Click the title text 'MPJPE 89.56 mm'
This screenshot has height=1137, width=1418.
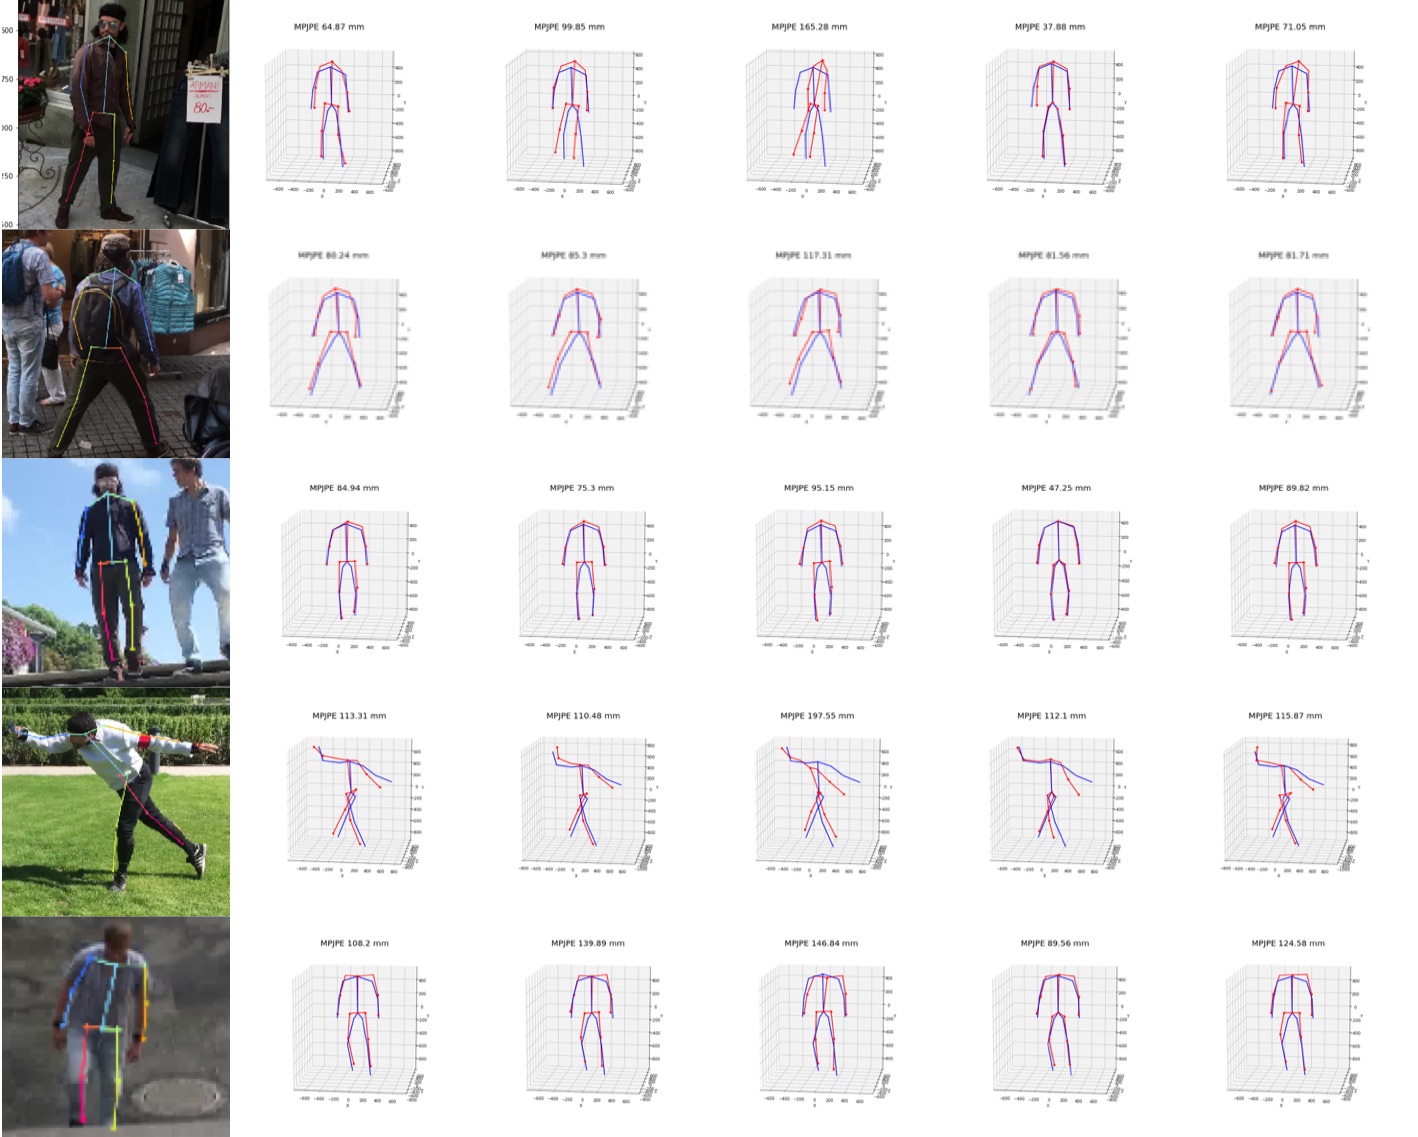pyautogui.click(x=1055, y=943)
